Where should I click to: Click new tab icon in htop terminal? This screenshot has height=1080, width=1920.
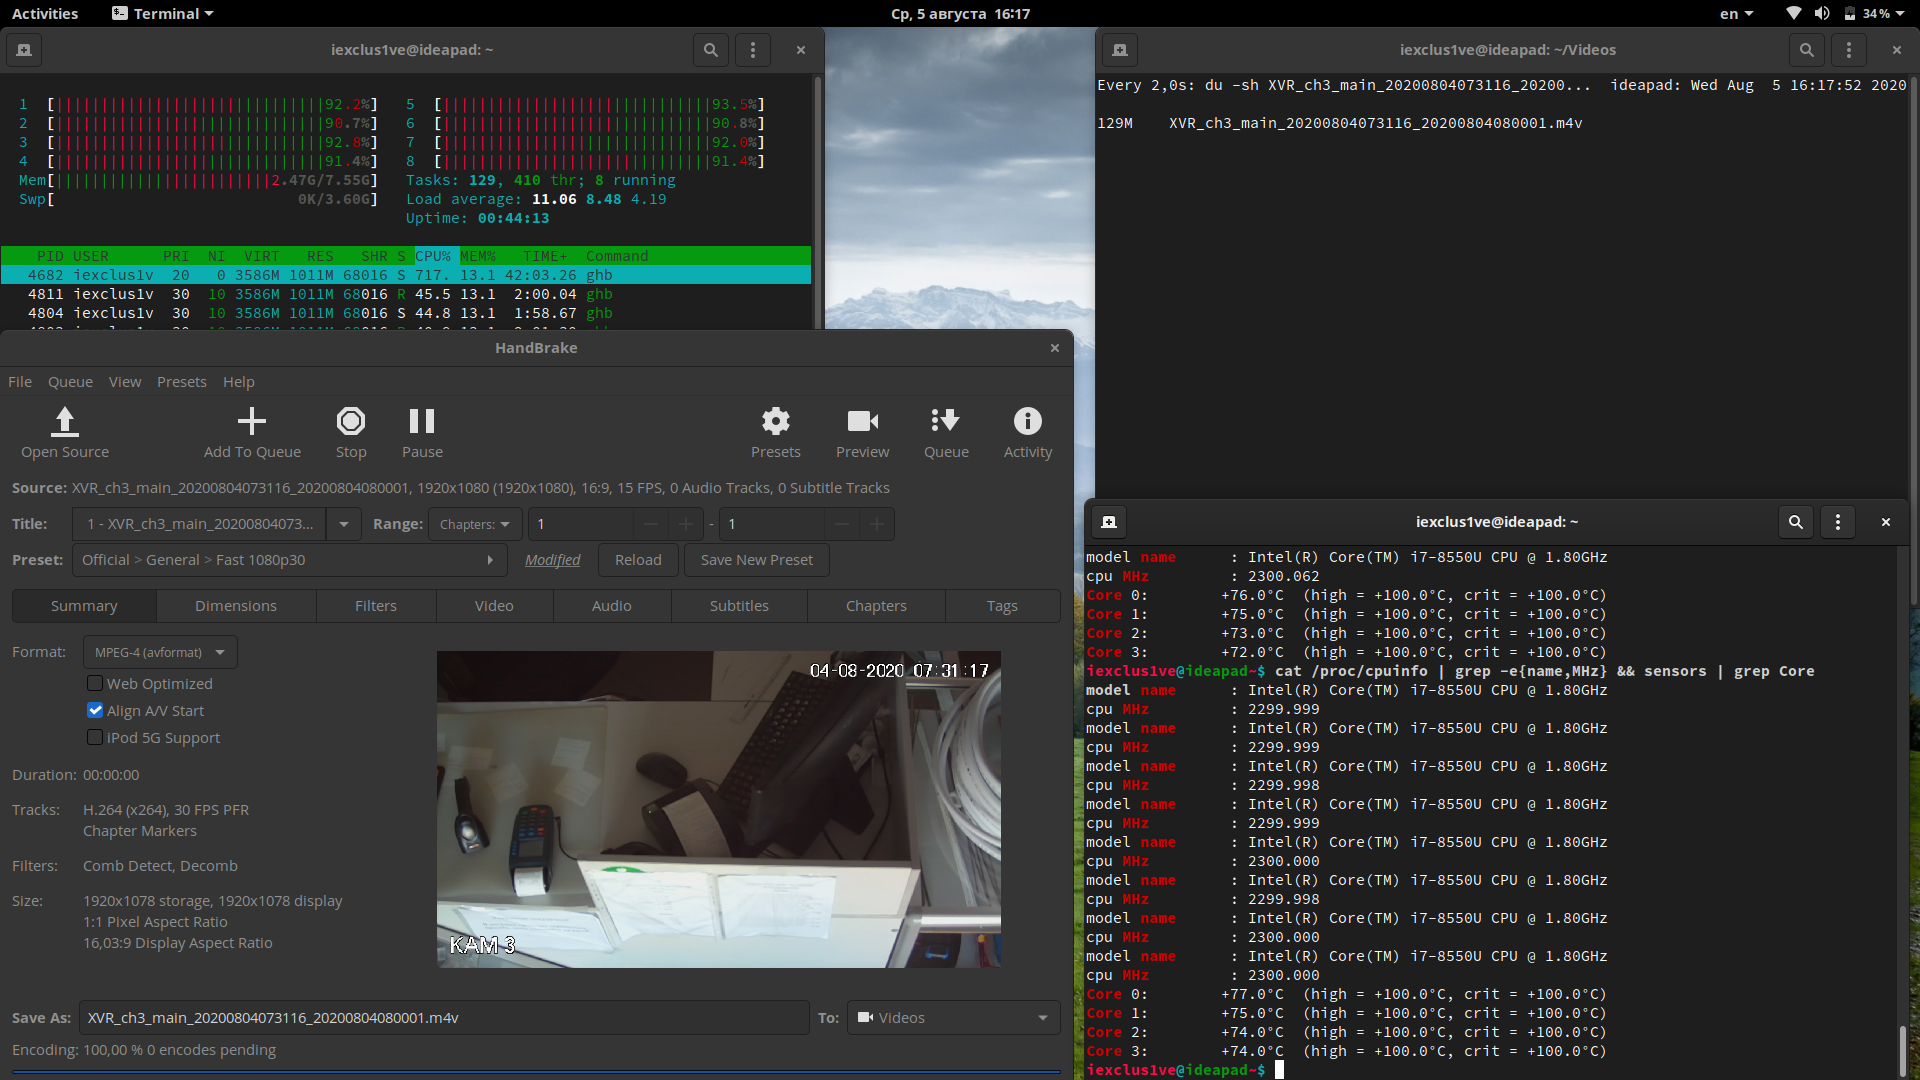coord(24,50)
